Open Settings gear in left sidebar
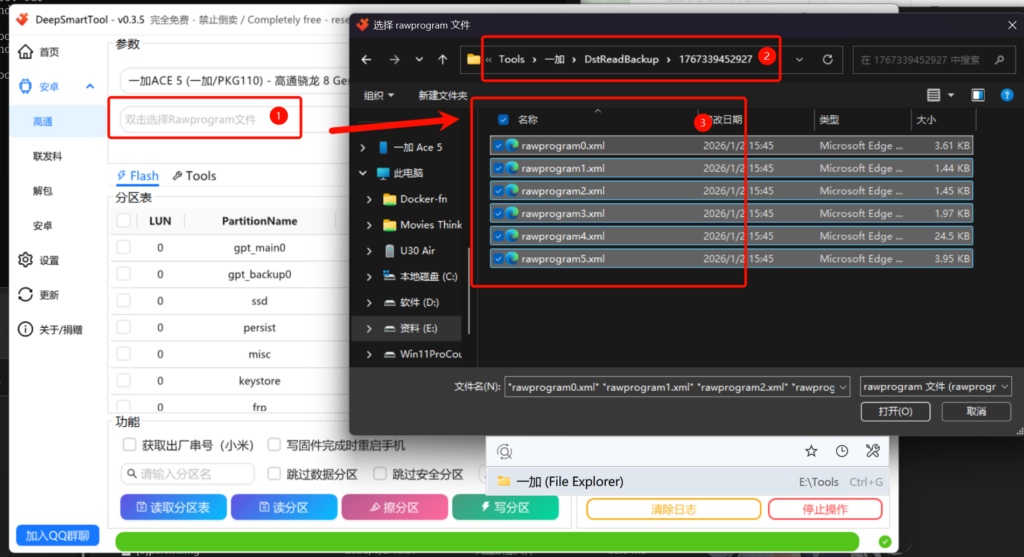Screen dimensions: 1024x557 pyautogui.click(x=25, y=260)
